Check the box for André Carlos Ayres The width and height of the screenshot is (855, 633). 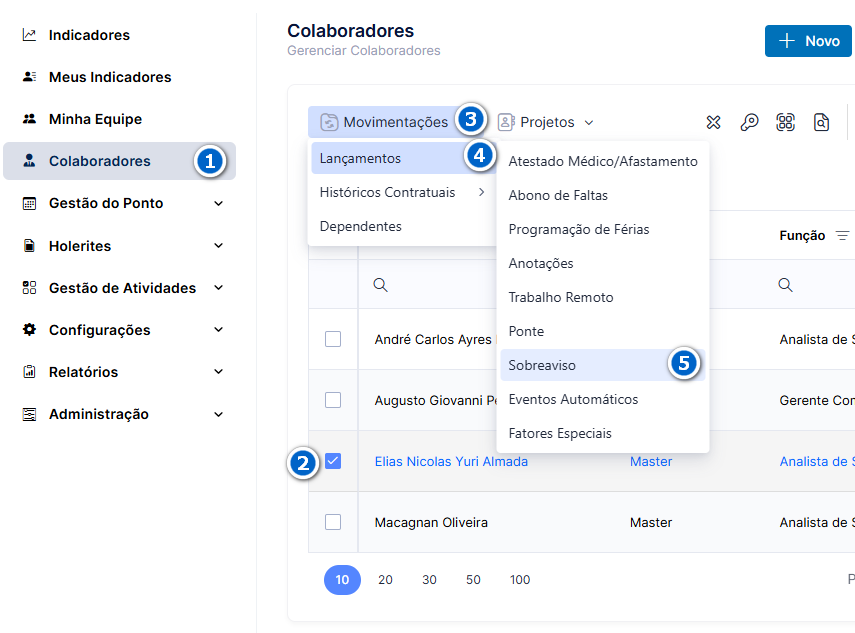333,339
